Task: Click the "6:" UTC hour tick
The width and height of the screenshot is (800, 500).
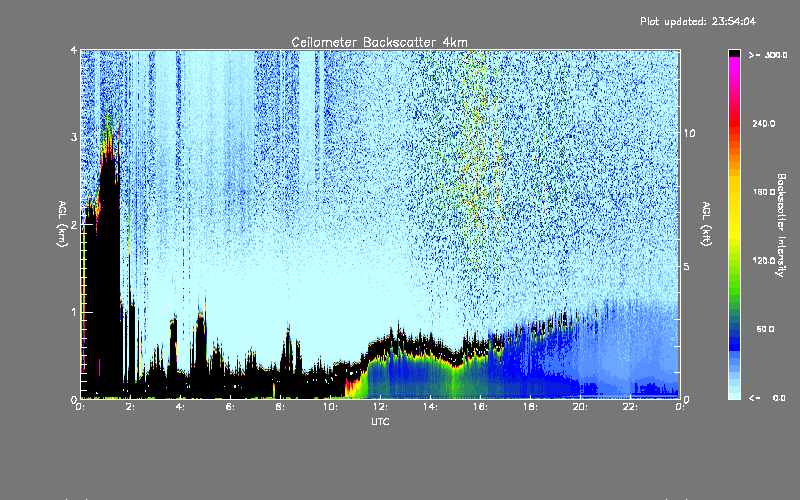Action: click(231, 407)
